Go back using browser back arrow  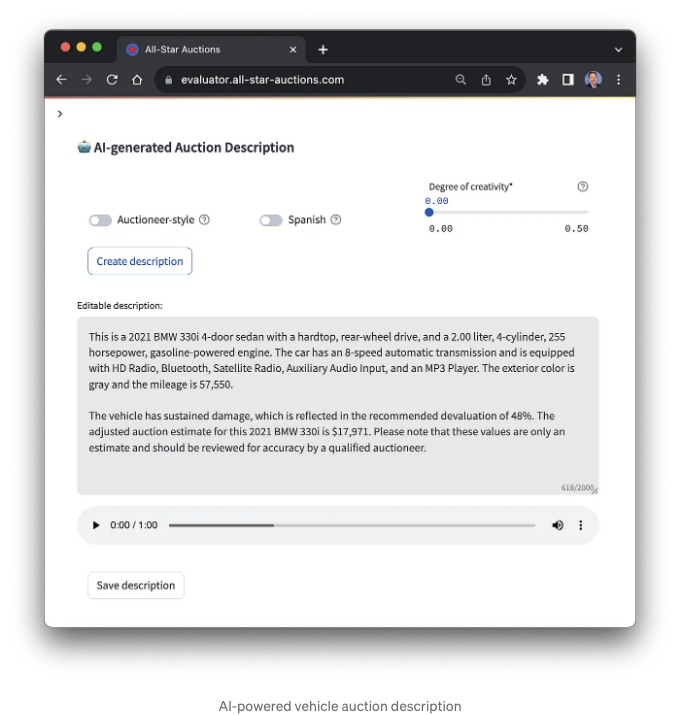(62, 80)
